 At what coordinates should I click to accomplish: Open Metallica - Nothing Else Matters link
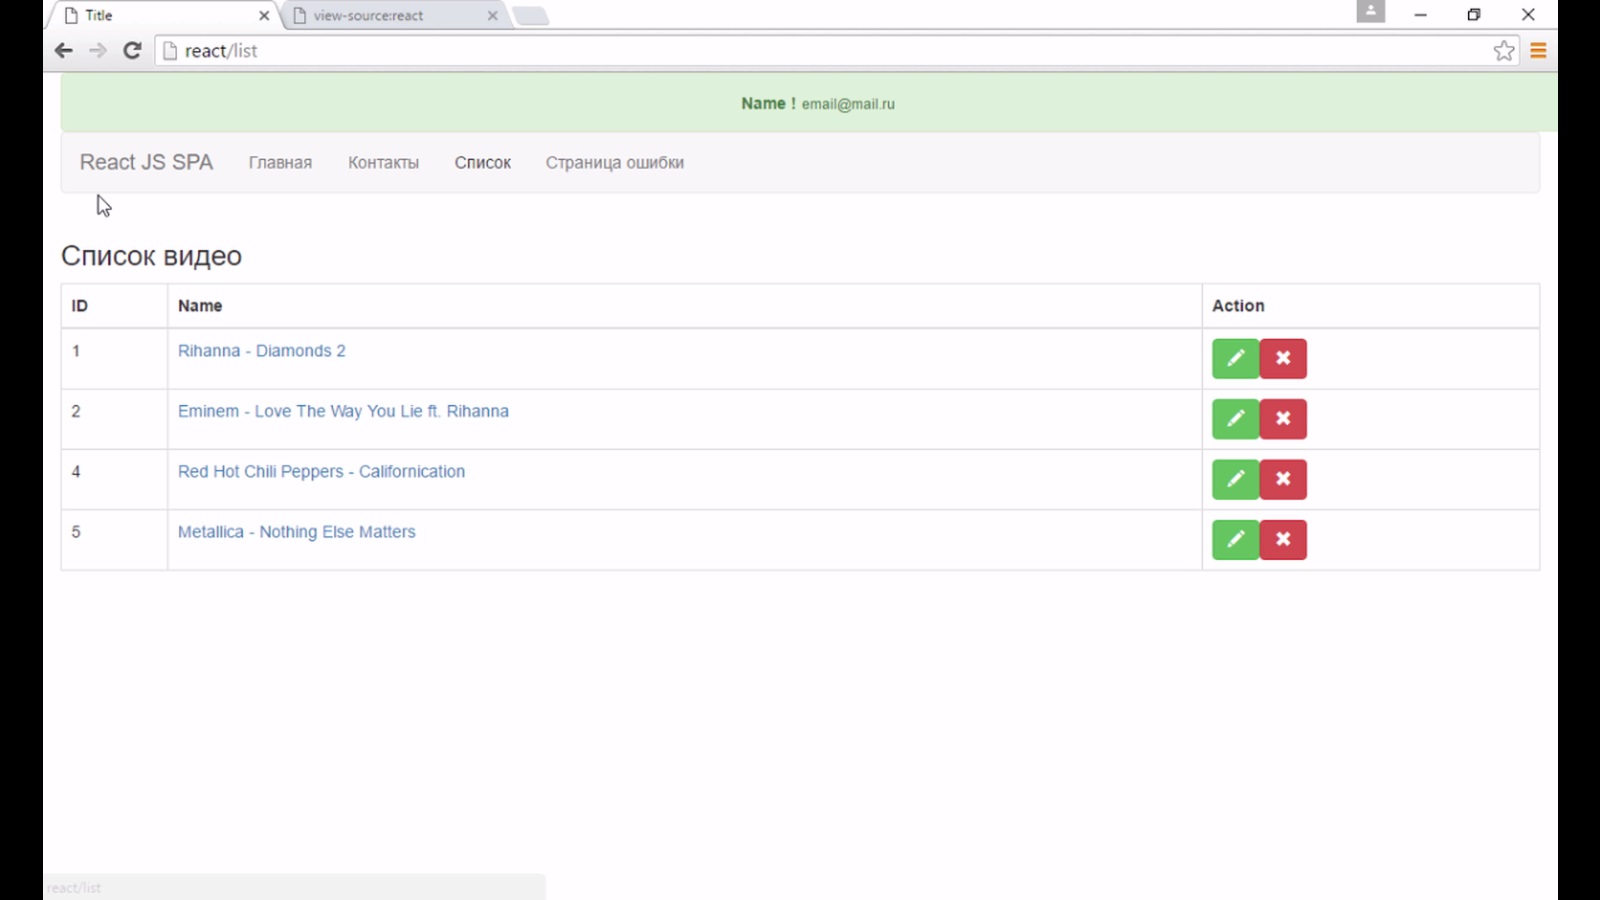[x=296, y=532]
